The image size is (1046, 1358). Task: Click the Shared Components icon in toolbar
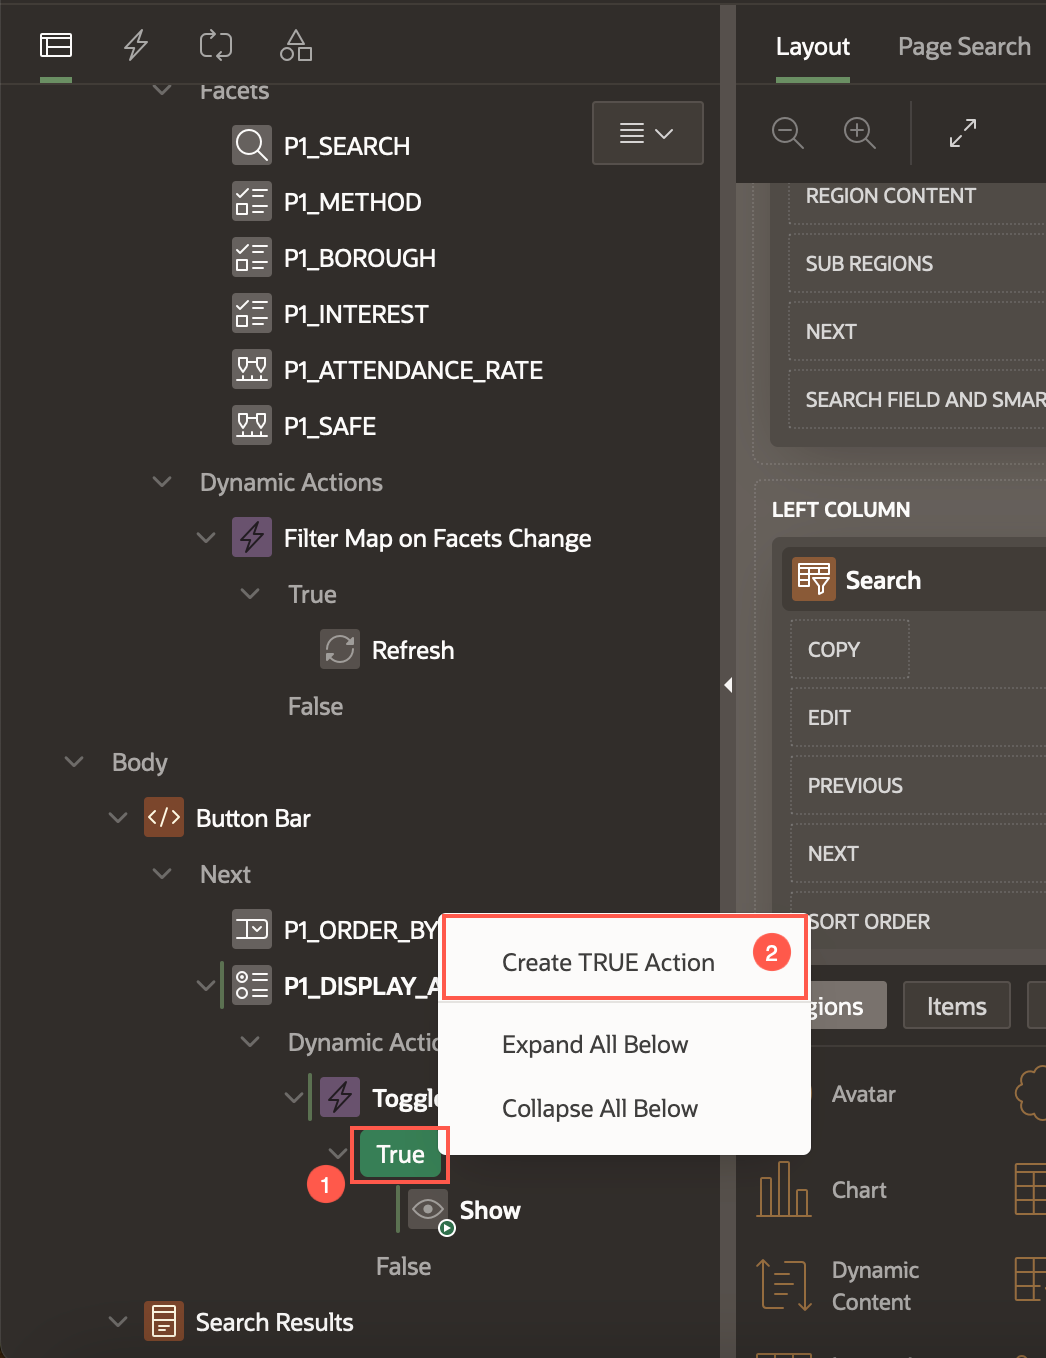pos(295,44)
